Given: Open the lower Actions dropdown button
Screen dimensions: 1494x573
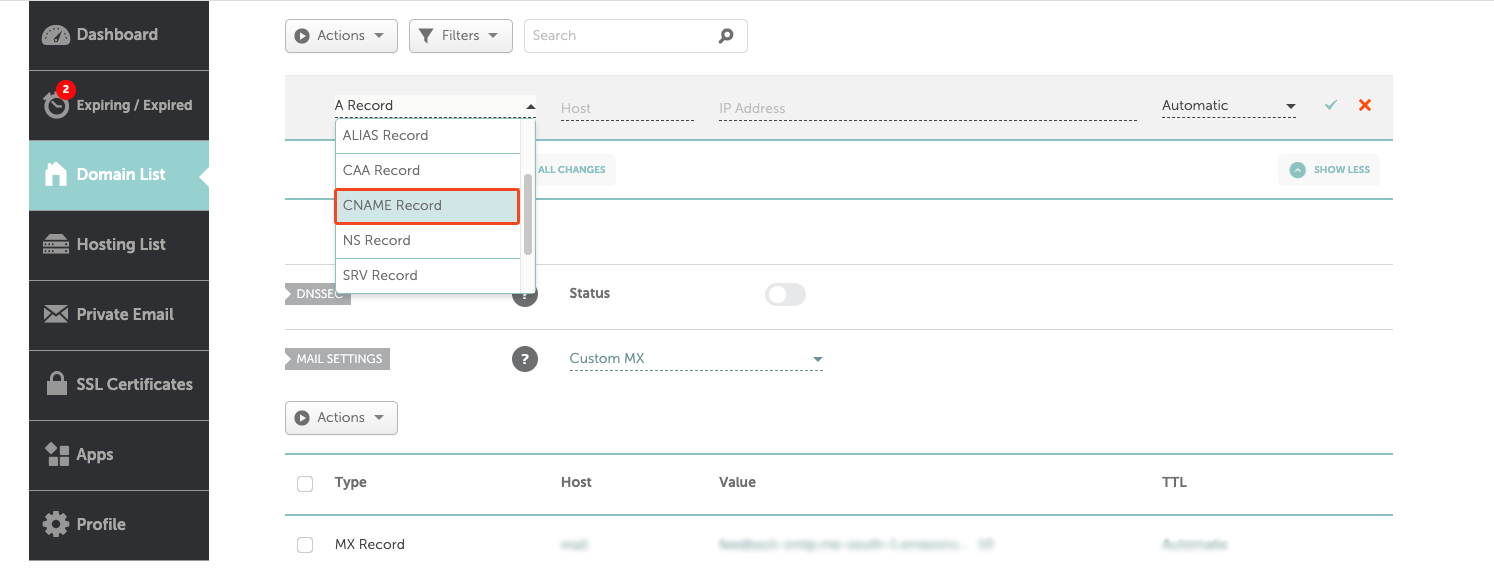Looking at the screenshot, I should (341, 418).
